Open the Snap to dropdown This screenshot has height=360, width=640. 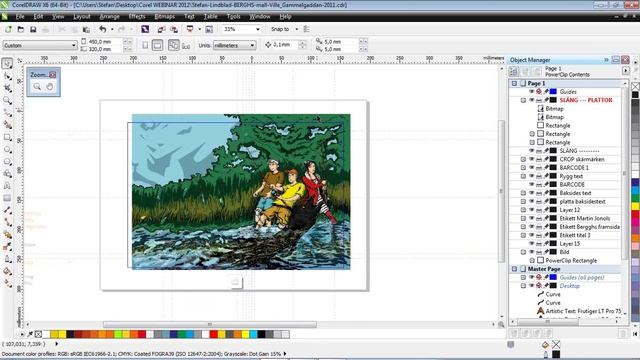click(x=296, y=29)
